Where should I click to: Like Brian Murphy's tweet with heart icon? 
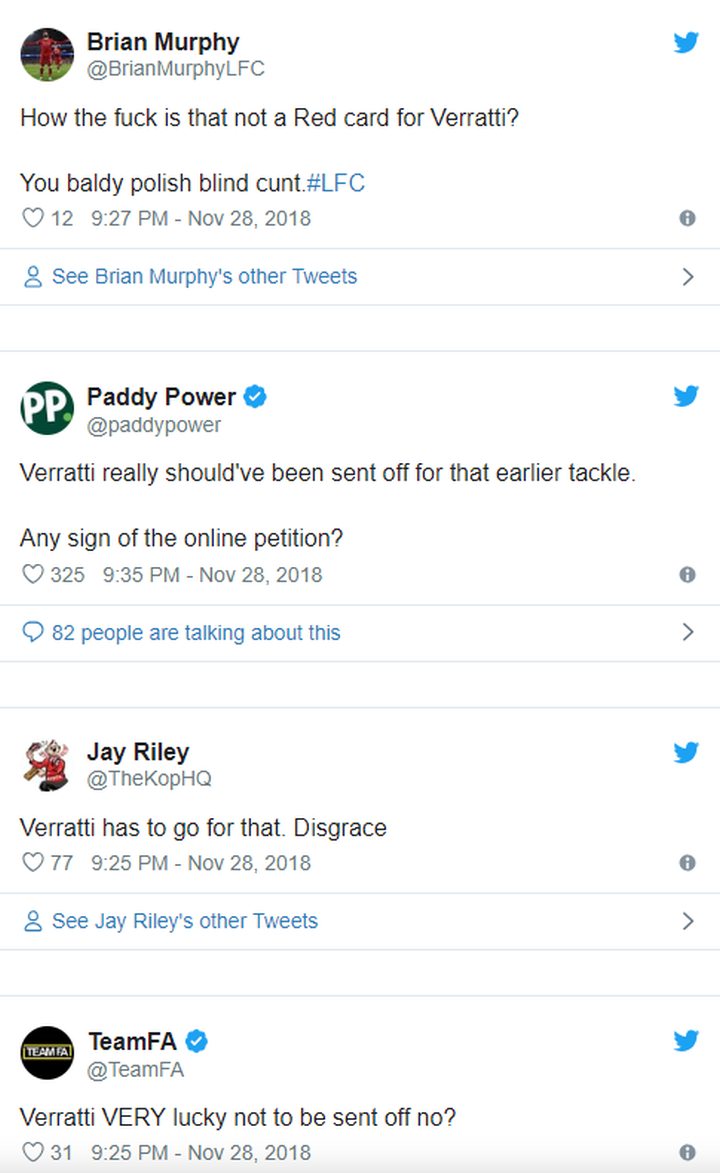point(32,218)
